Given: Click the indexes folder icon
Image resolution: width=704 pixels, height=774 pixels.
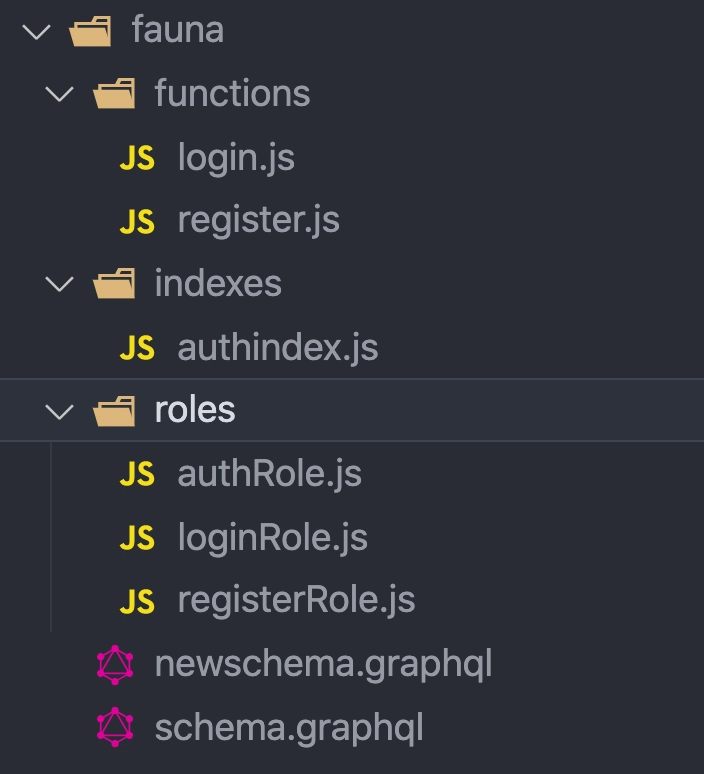Looking at the screenshot, I should [114, 283].
